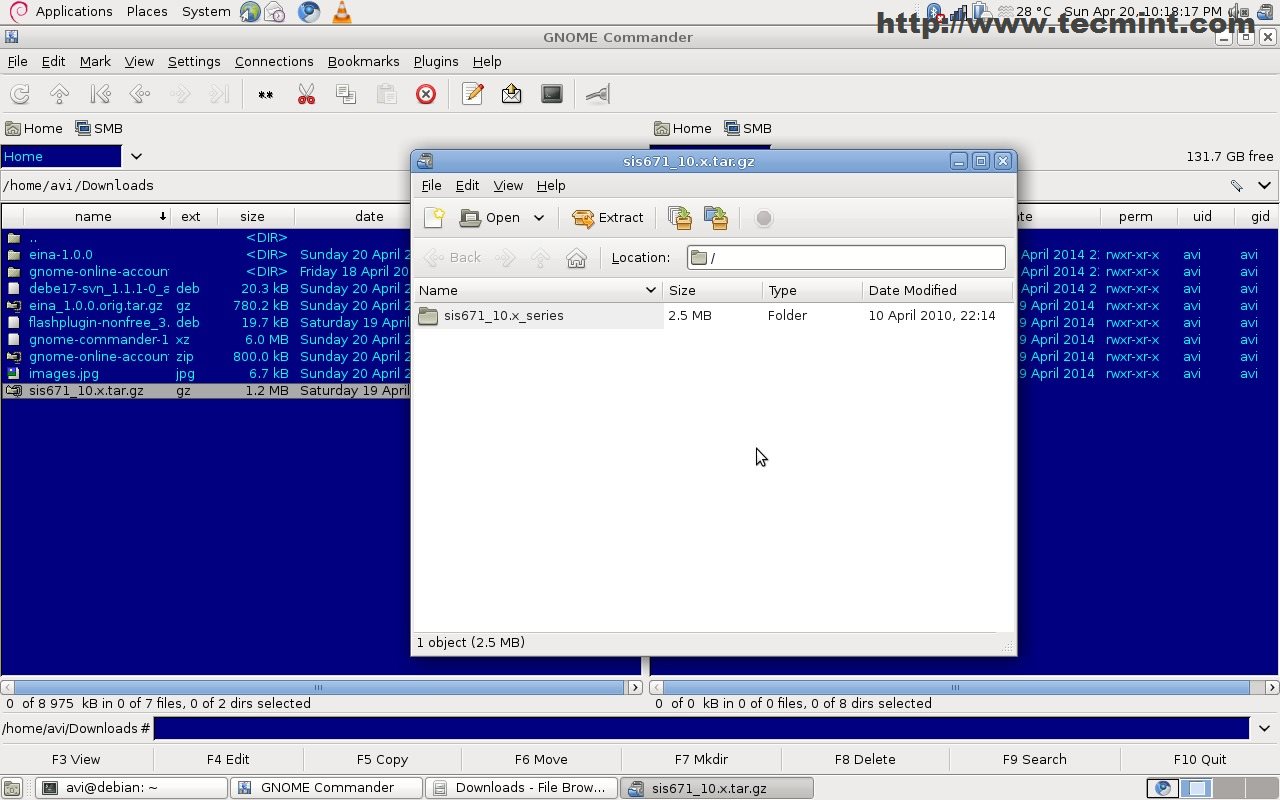Click the Refresh icon in Commander toolbar
1280x800 pixels.
click(x=20, y=94)
